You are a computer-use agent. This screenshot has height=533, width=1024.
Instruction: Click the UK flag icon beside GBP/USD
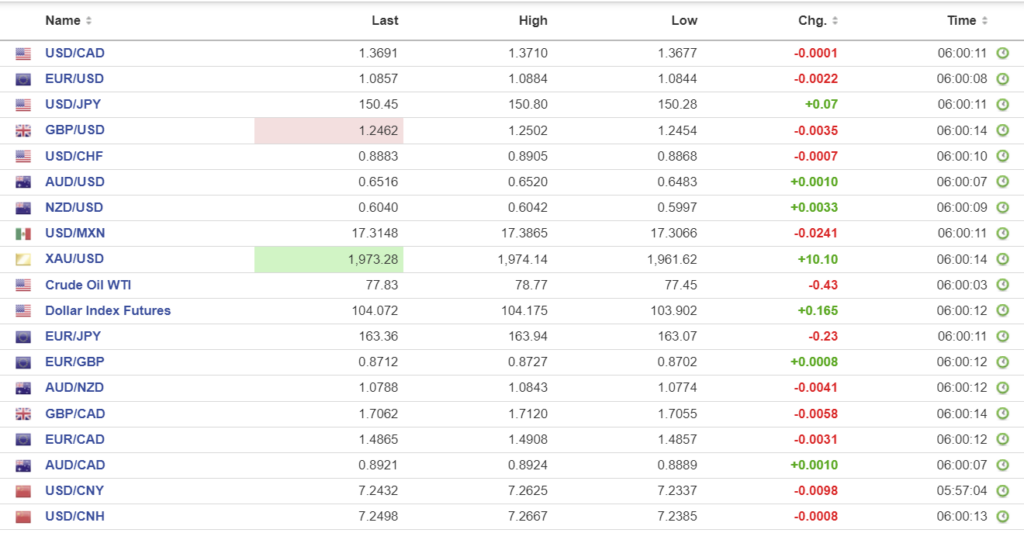click(23, 131)
